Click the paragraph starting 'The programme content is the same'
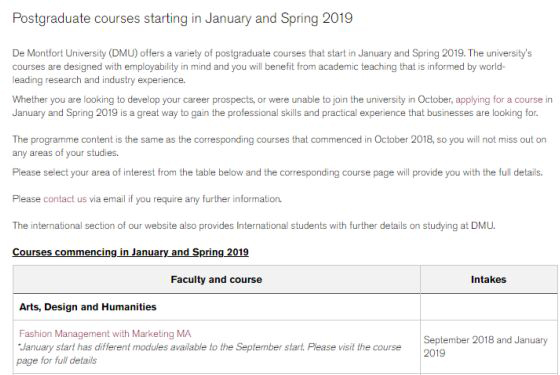 click(x=279, y=146)
